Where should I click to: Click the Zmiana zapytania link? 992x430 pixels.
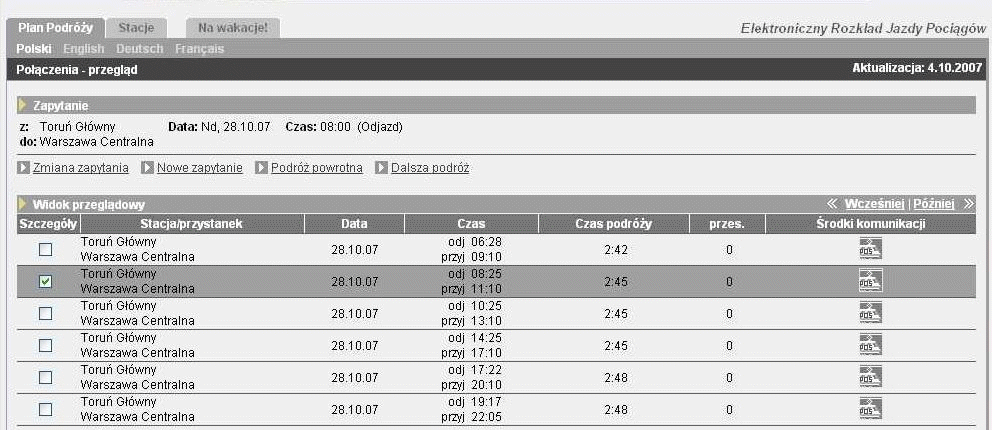80,168
